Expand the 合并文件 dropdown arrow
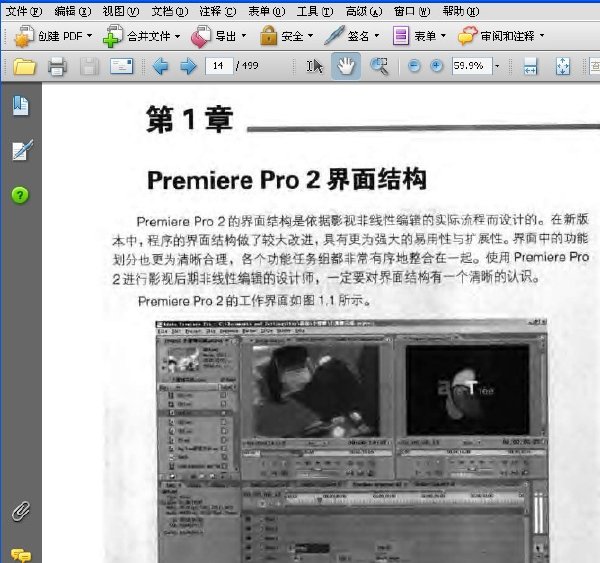Image resolution: width=600 pixels, height=563 pixels. [178, 36]
